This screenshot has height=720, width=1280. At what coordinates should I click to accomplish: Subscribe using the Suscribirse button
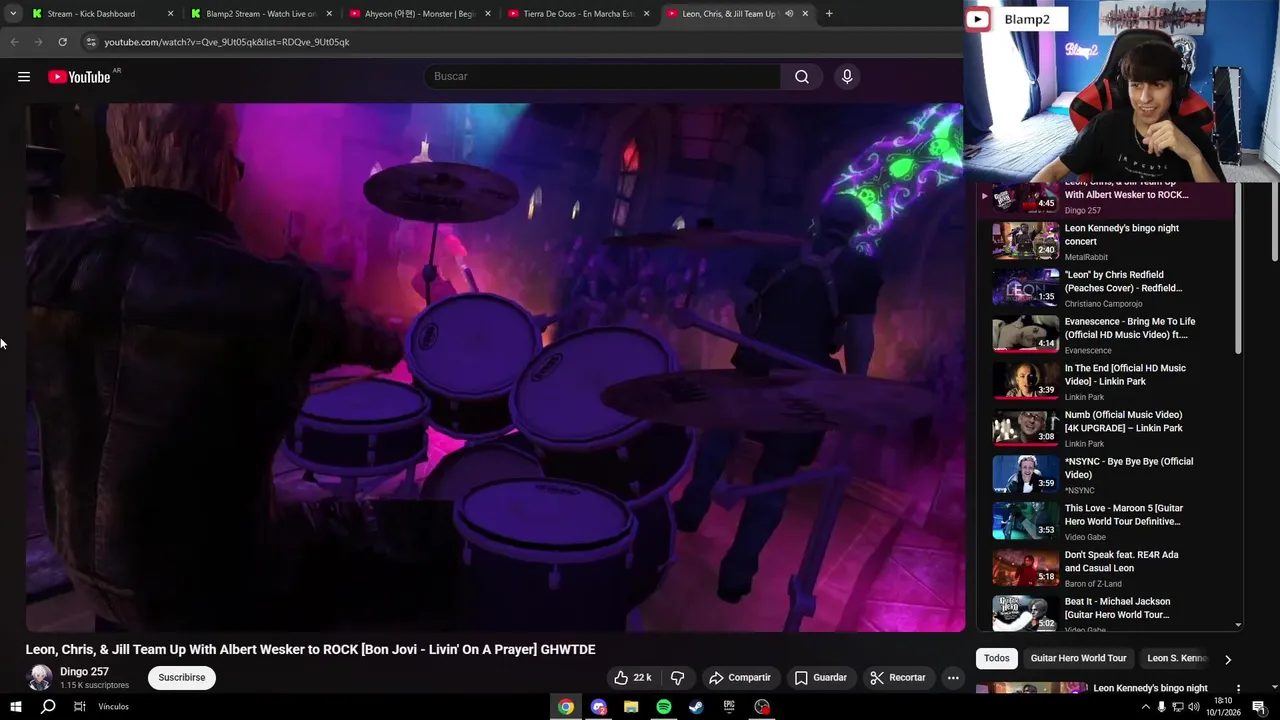(181, 678)
